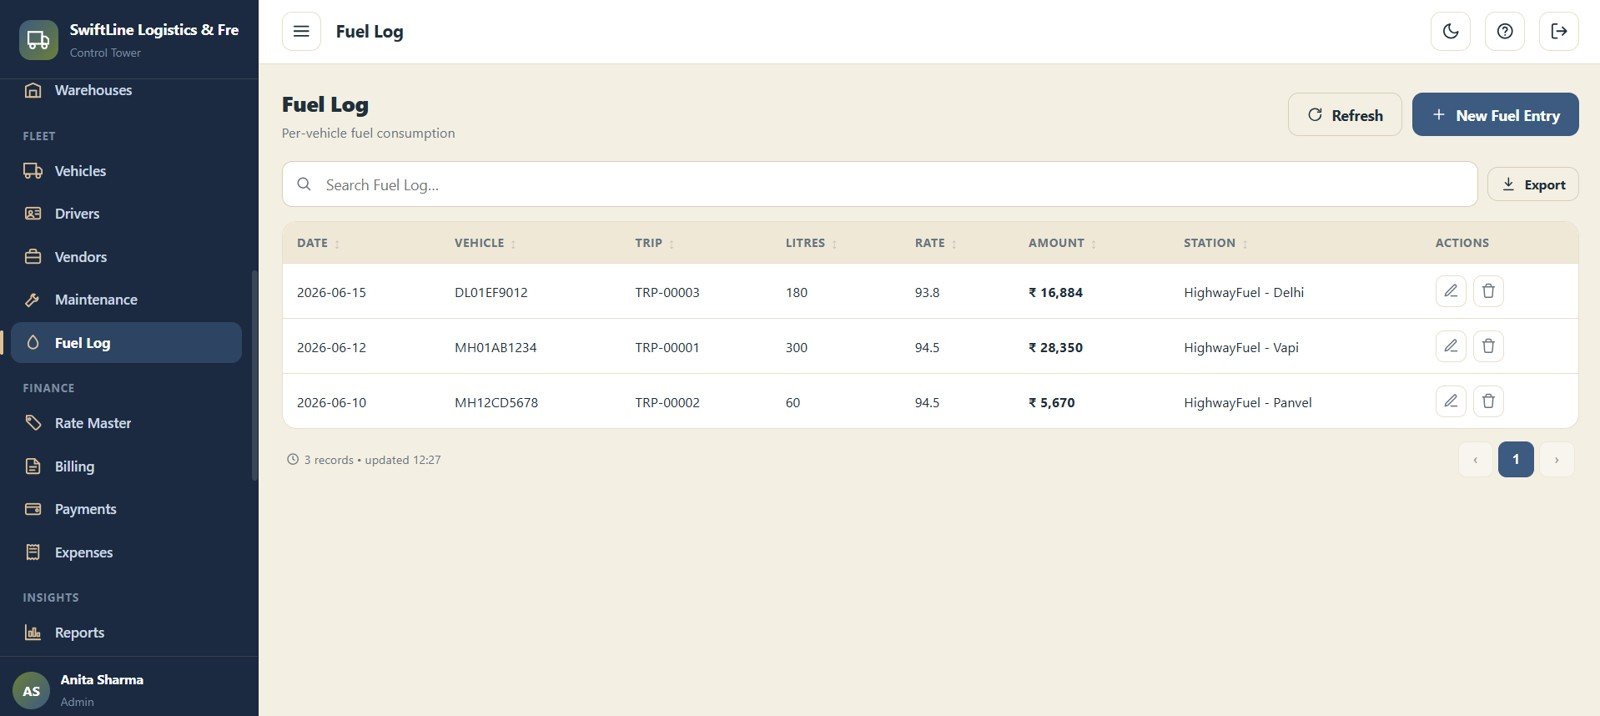The image size is (1600, 716).
Task: Select page 1 in pagination
Action: [x=1516, y=460]
